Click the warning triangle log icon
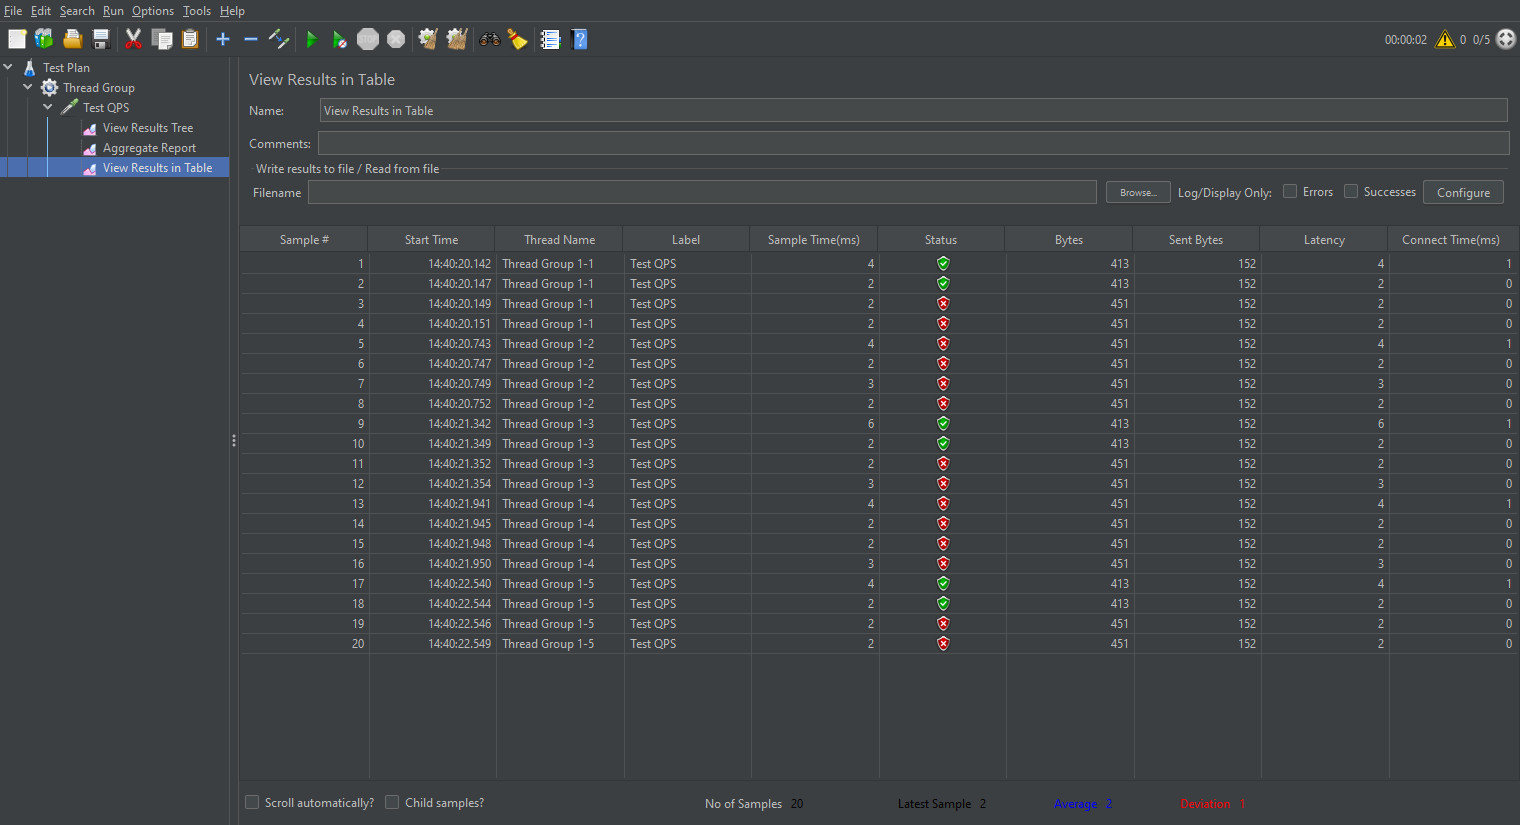This screenshot has height=825, width=1520. pyautogui.click(x=1445, y=39)
